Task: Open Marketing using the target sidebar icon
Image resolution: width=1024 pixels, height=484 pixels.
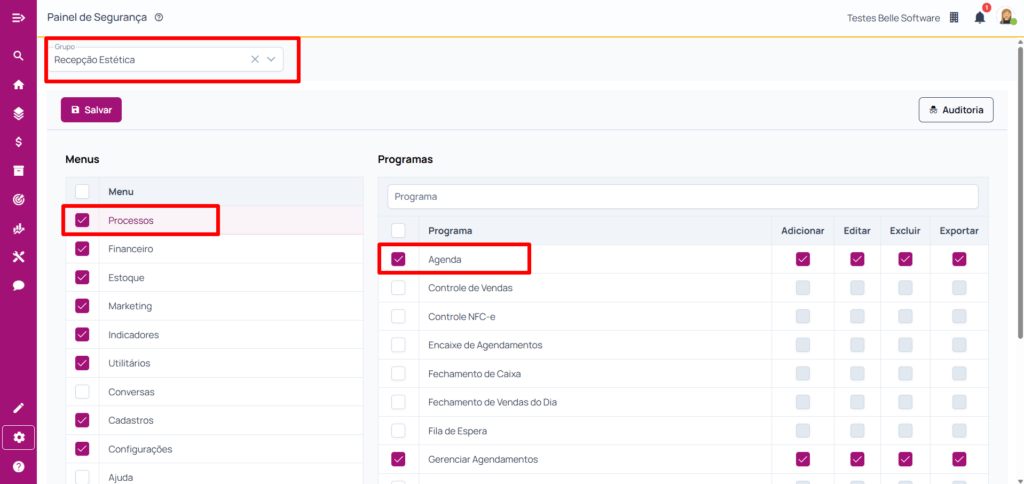Action: click(18, 200)
